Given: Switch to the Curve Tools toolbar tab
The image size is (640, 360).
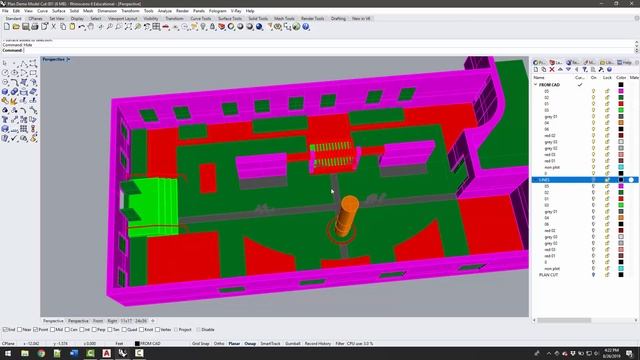Looking at the screenshot, I should [x=201, y=18].
